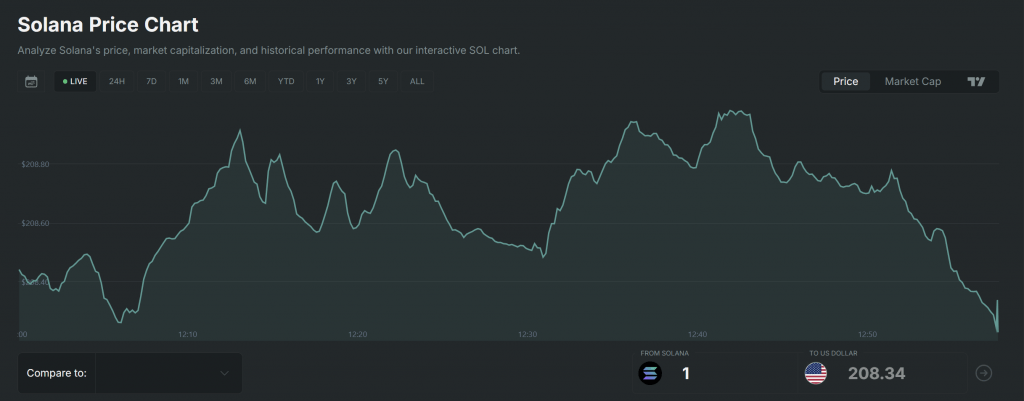Select the 24H time range

(117, 81)
